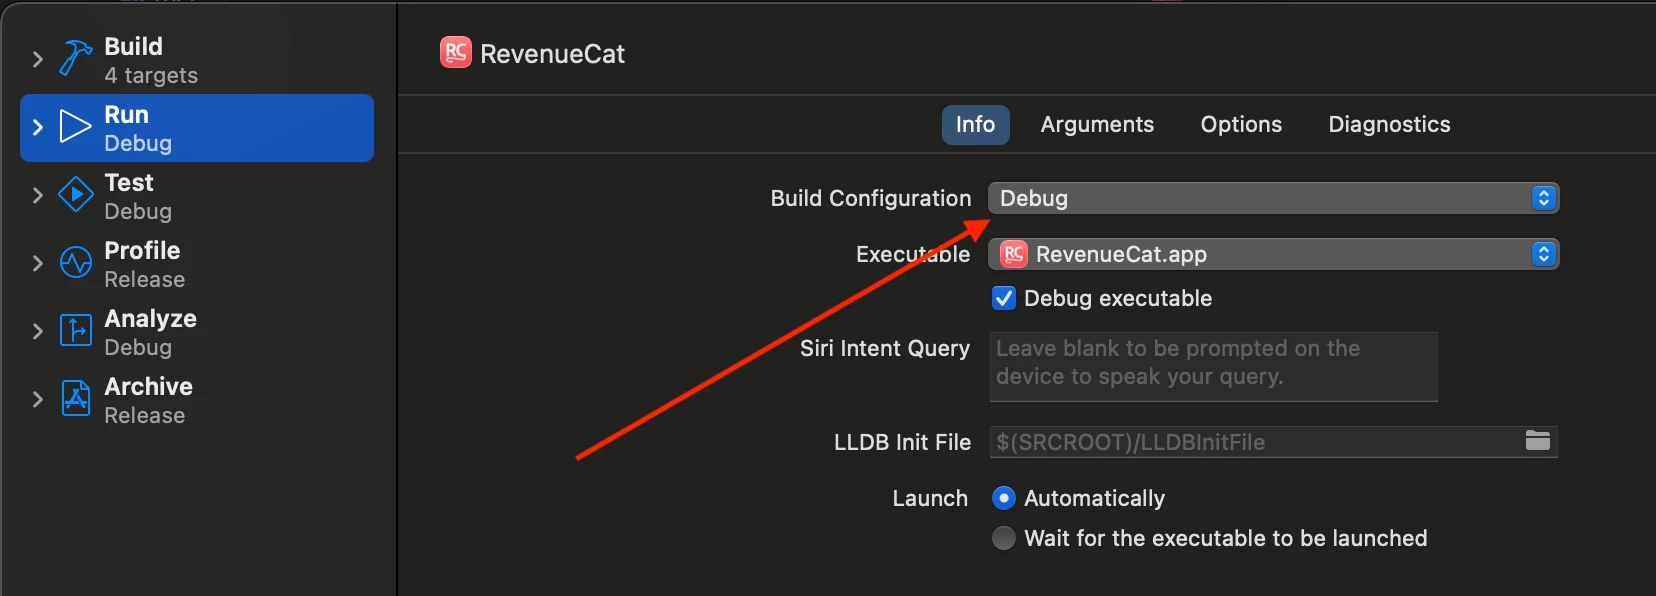Click the LLDB Init File path field
Screen dimensions: 1656x596
1254,442
